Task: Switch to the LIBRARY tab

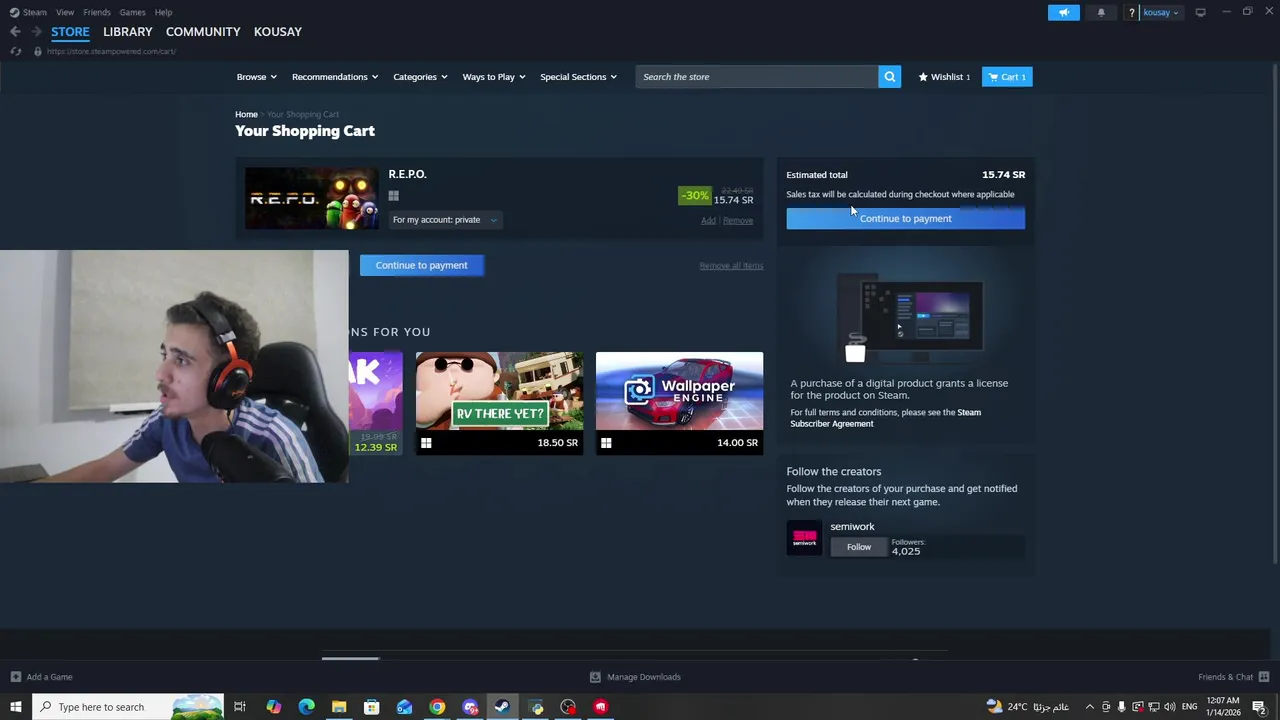Action: click(x=128, y=32)
